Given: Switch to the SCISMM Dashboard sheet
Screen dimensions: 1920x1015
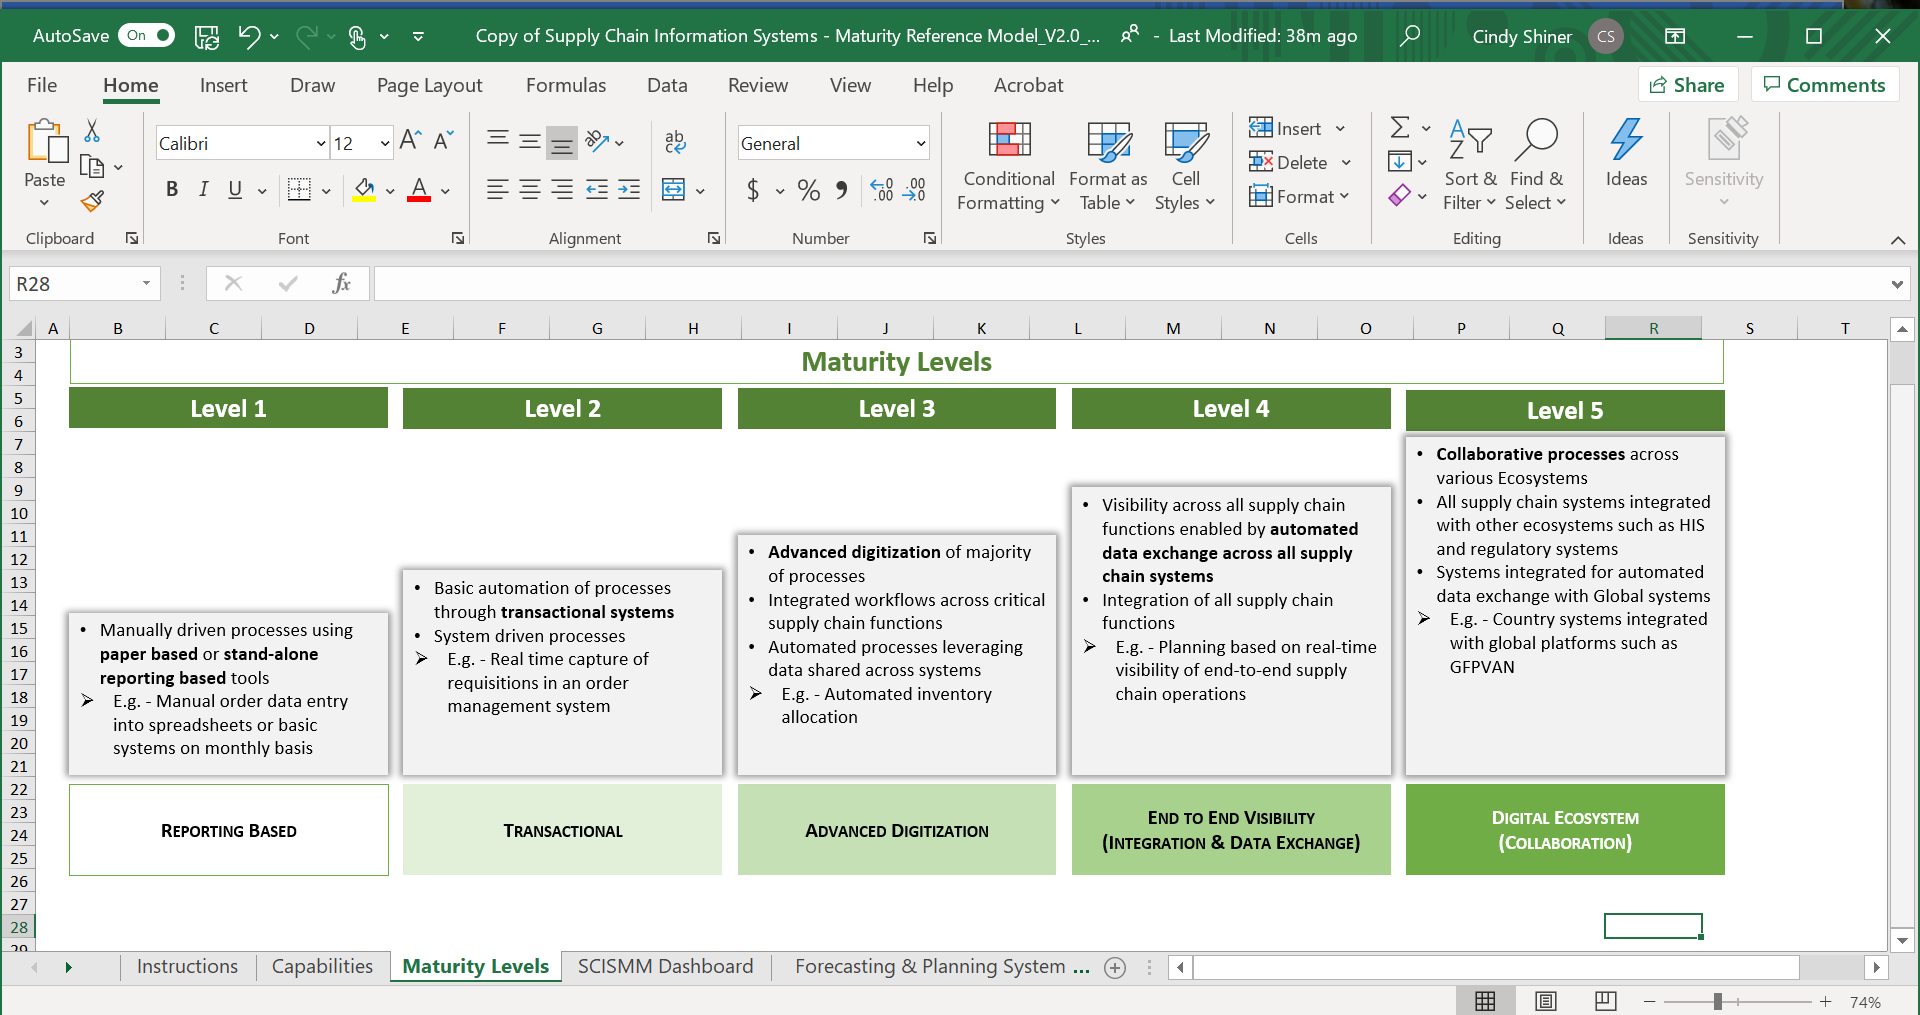Looking at the screenshot, I should click(665, 967).
